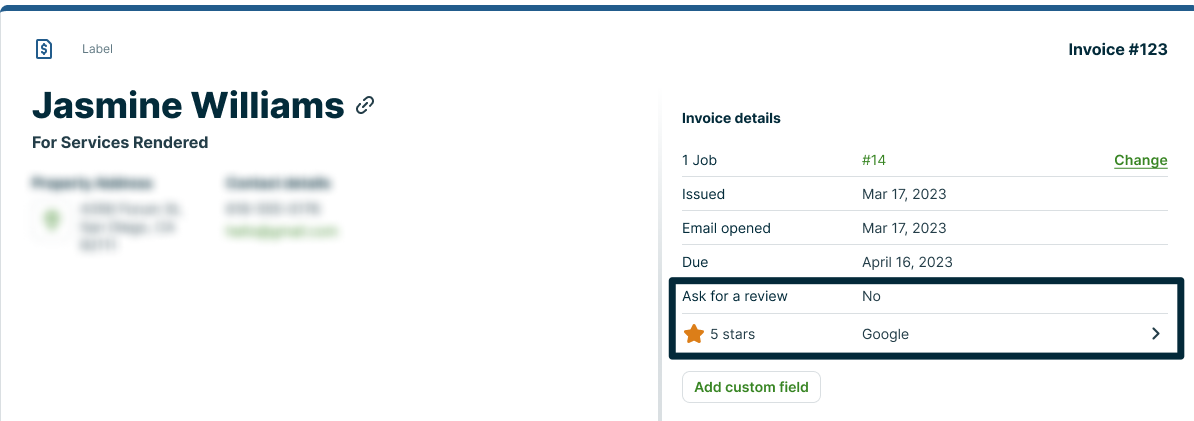Viewport: 1194px width, 421px height.
Task: Click the Email opened date value
Action: tap(903, 228)
